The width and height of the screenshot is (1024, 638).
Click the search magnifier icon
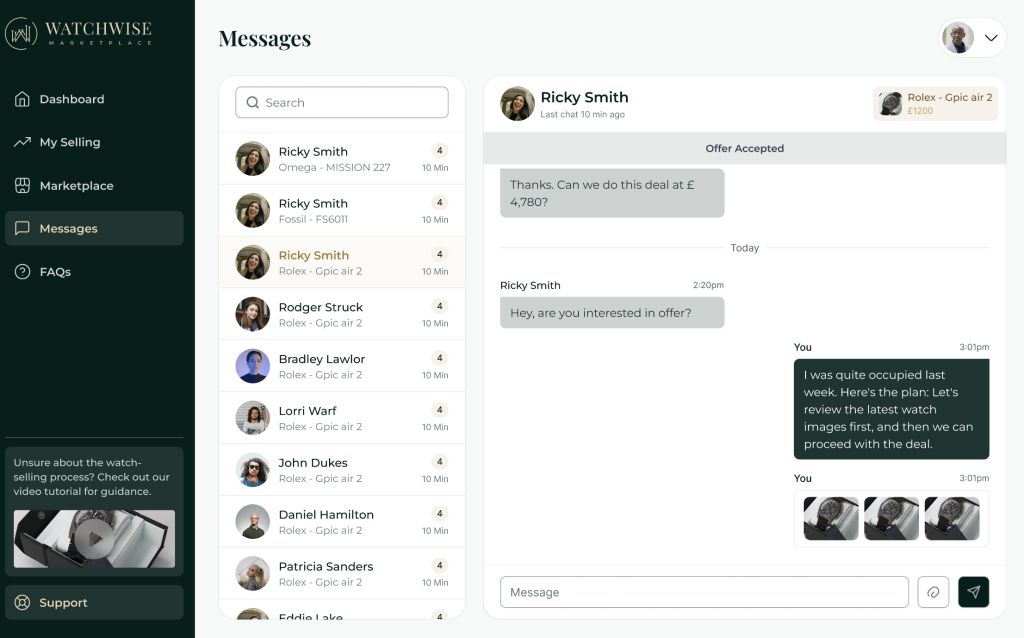click(253, 103)
